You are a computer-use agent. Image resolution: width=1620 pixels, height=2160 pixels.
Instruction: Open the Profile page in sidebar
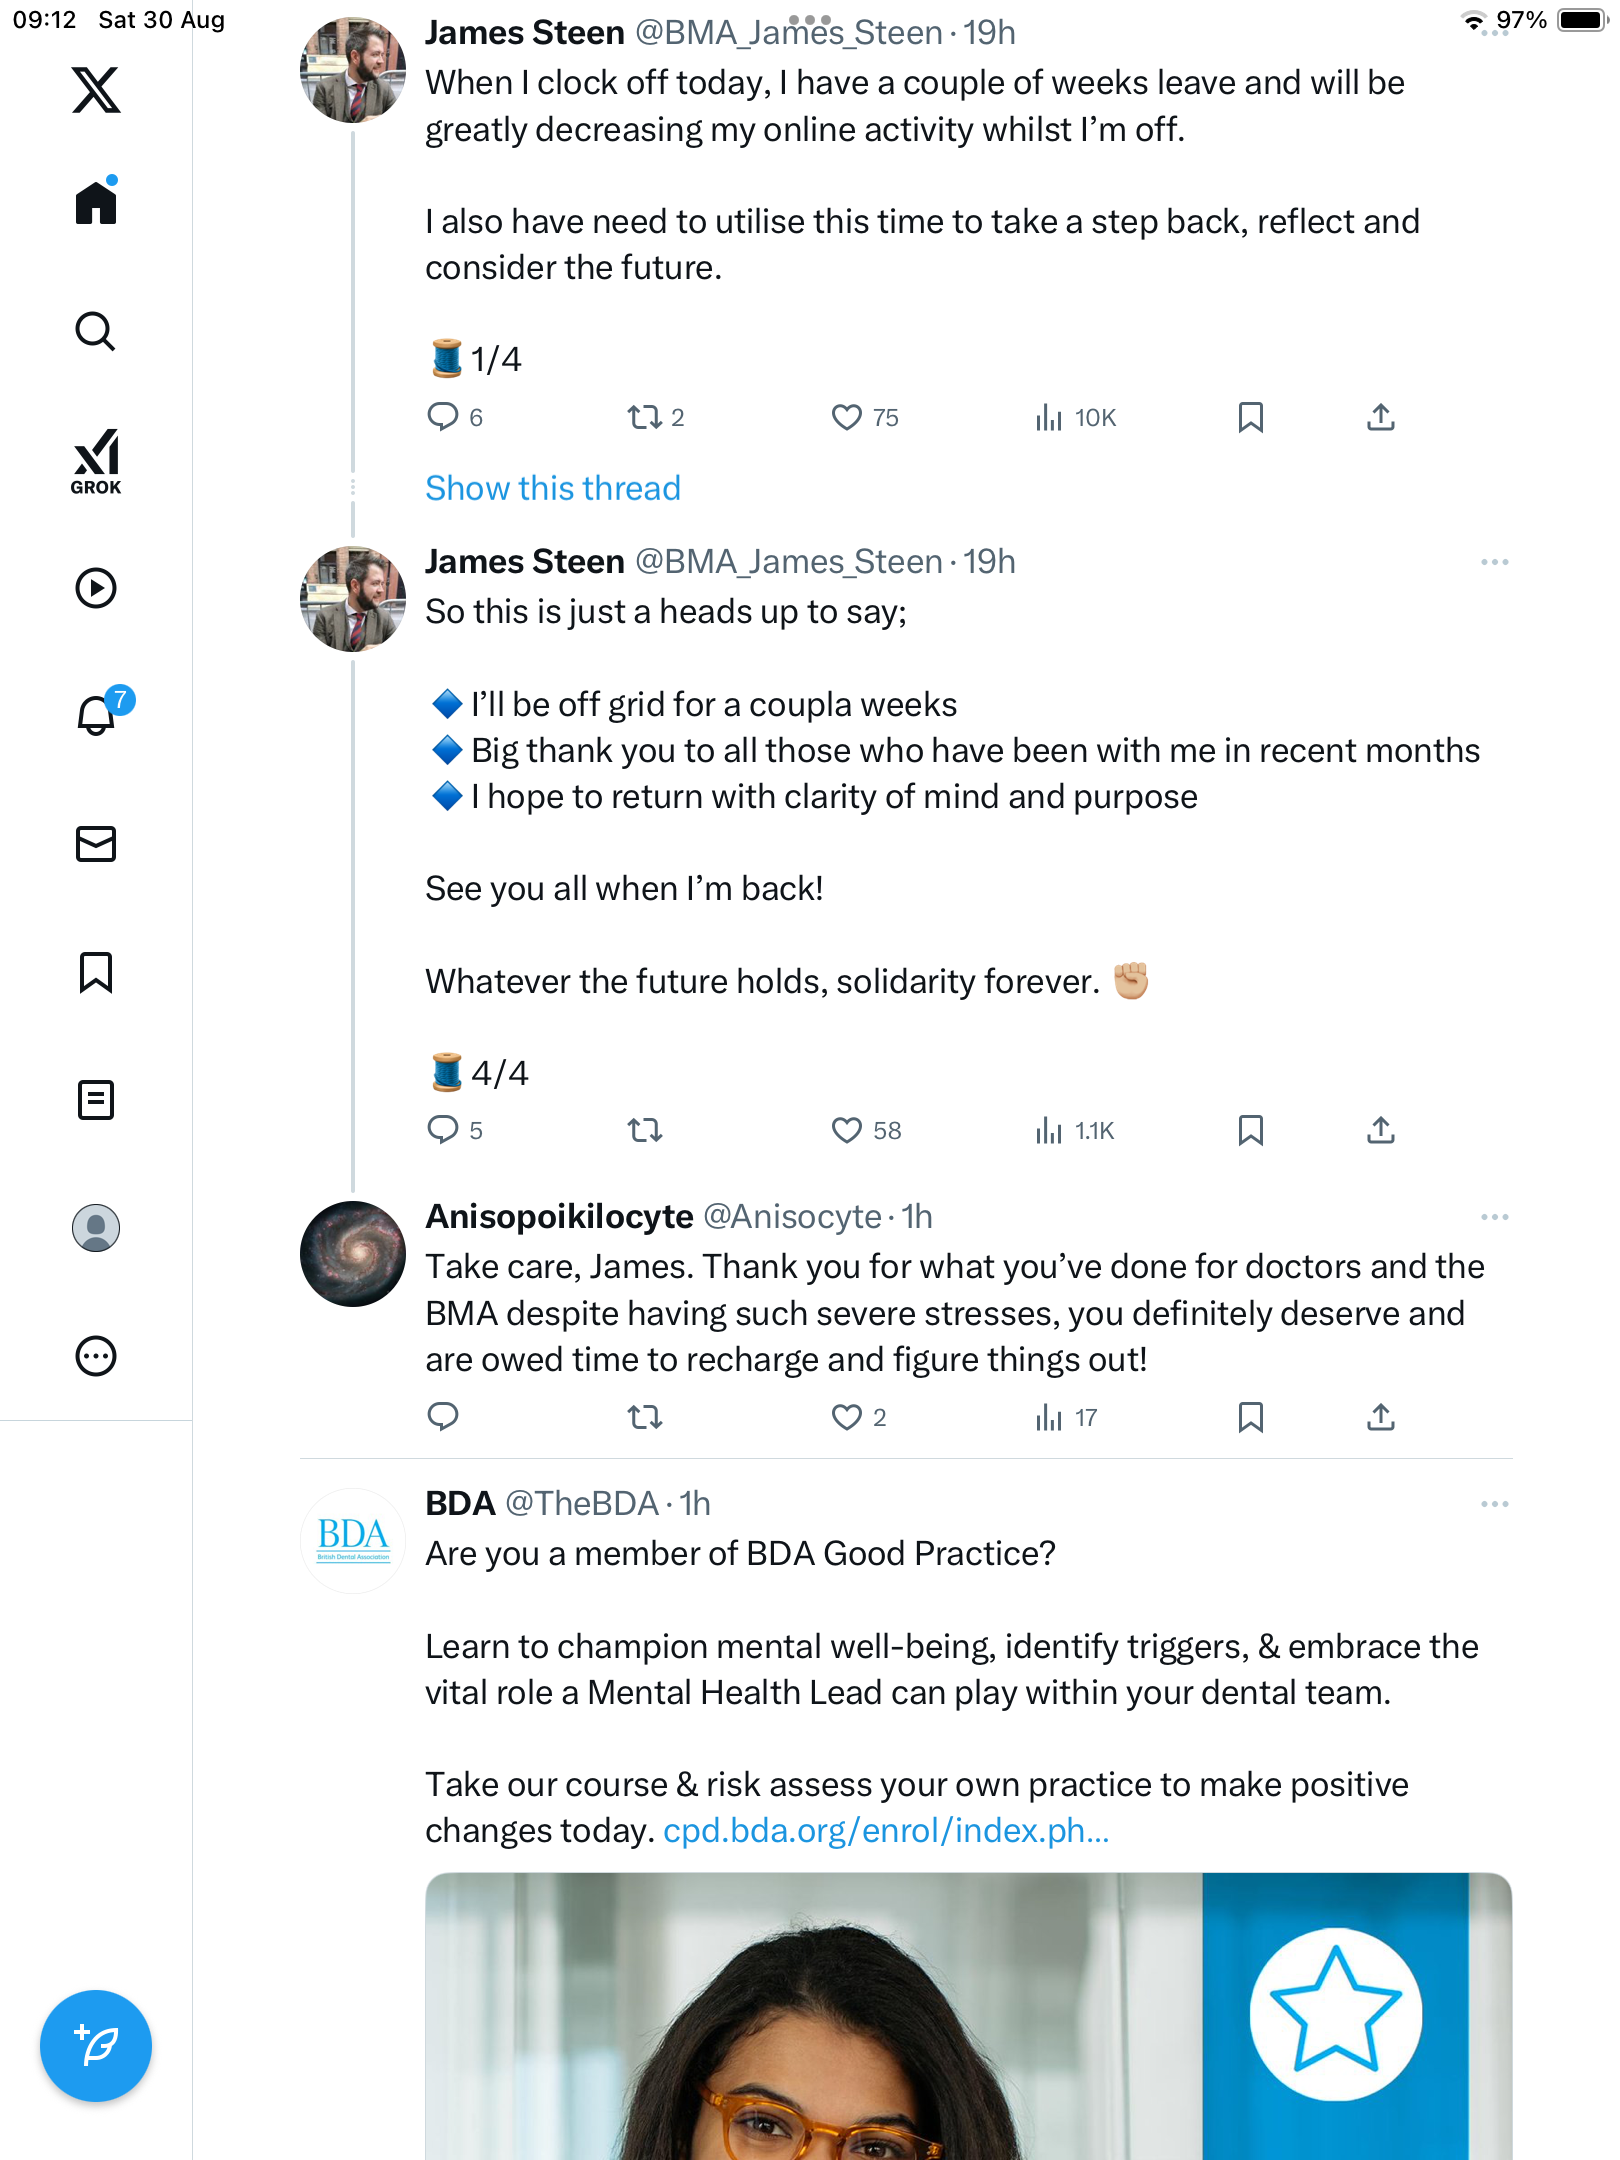point(96,1228)
